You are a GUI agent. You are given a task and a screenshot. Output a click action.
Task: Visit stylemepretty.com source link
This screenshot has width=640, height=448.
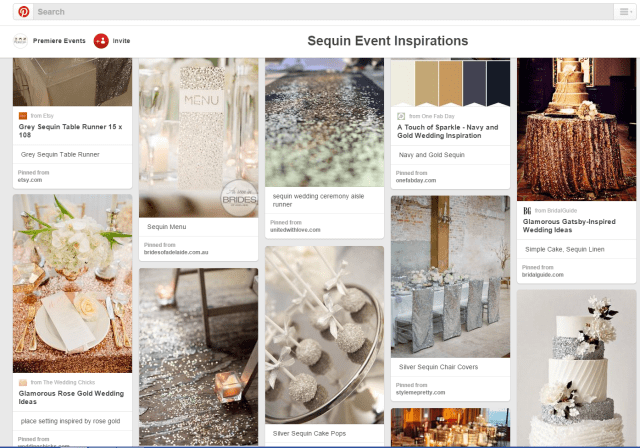tap(420, 393)
